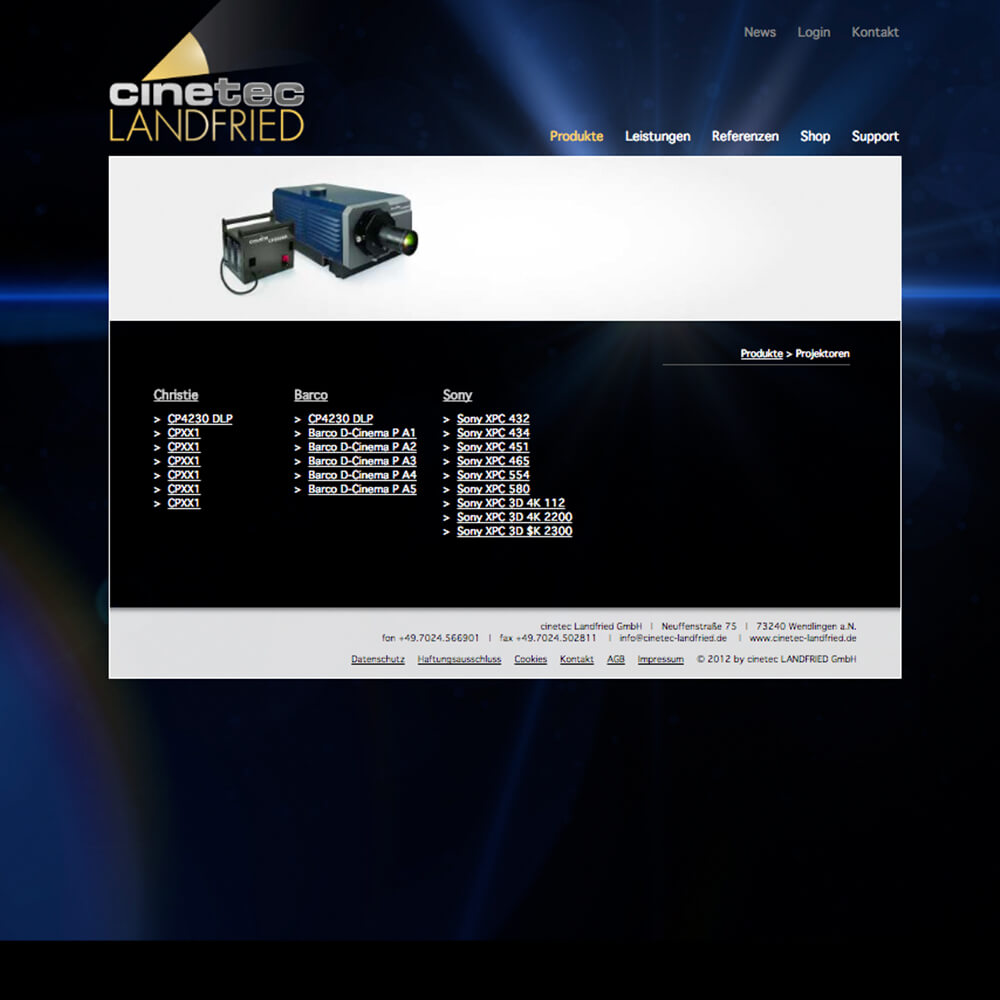Open Sony XPC 3D $K 2300
This screenshot has width=1000, height=1000.
coord(515,531)
